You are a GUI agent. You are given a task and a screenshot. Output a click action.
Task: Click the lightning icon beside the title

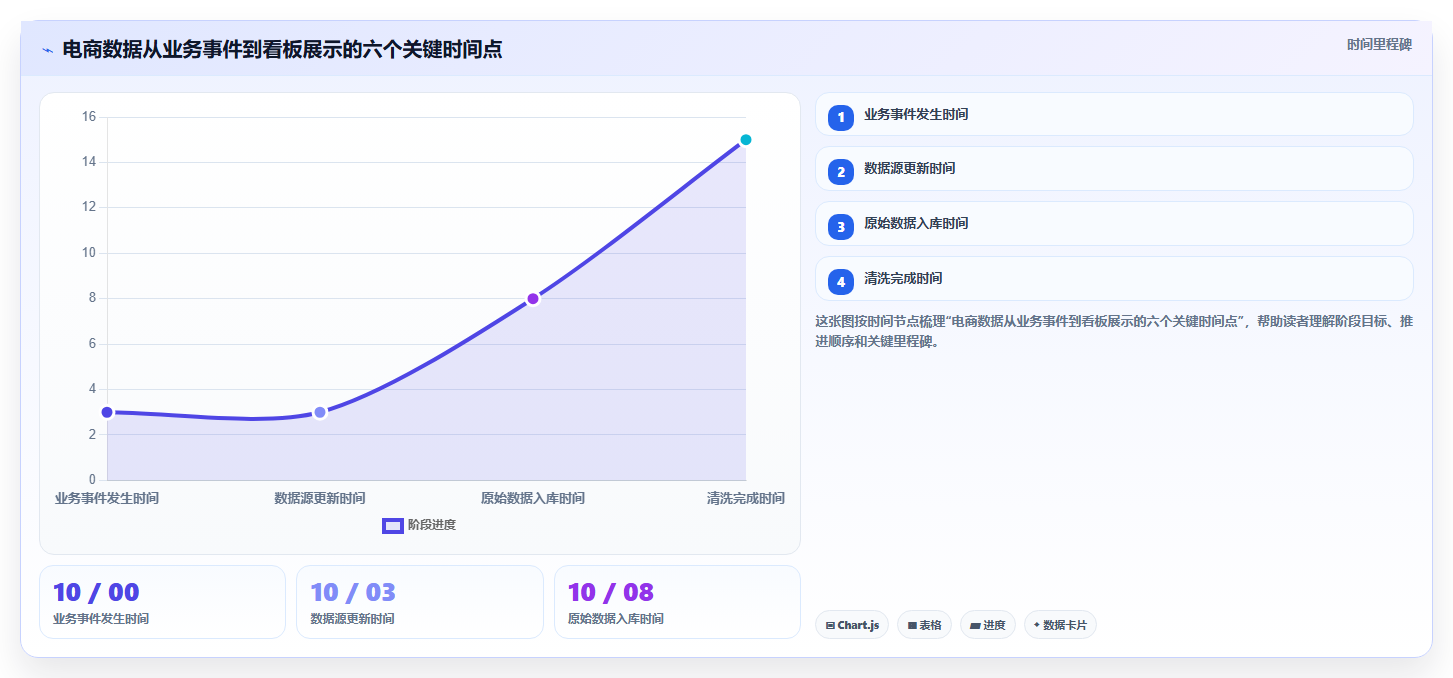pos(47,50)
